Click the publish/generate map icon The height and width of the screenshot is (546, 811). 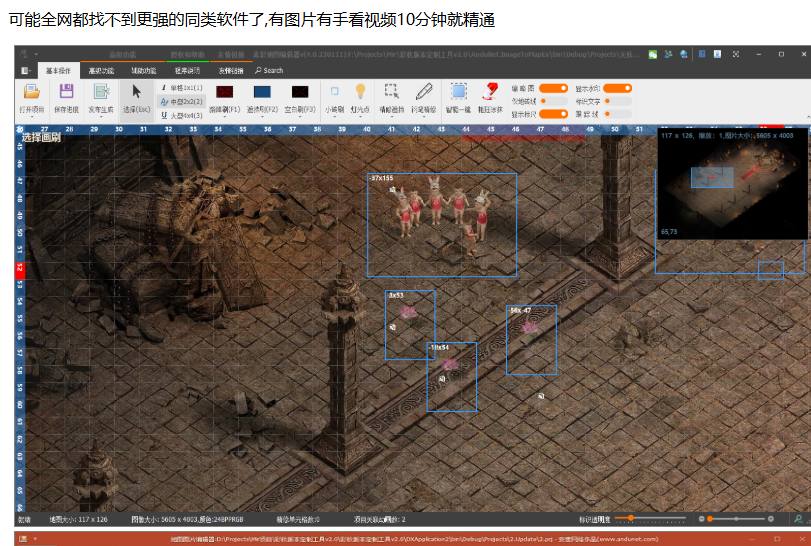[x=101, y=92]
